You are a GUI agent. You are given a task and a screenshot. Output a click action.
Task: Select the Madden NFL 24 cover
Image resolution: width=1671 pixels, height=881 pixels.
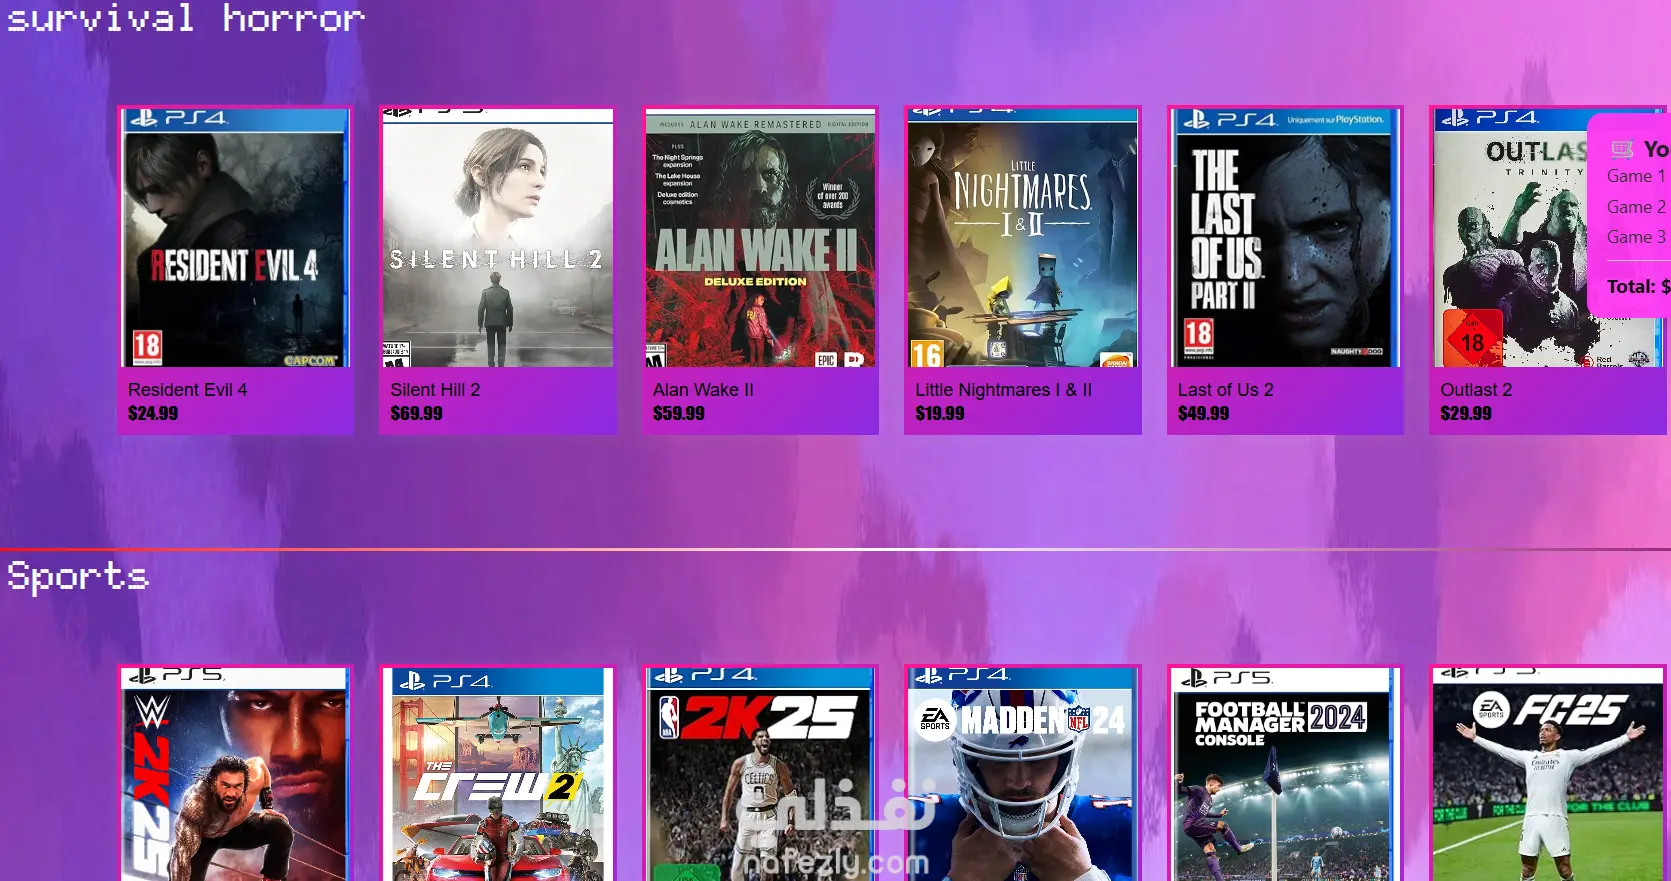(x=1023, y=775)
